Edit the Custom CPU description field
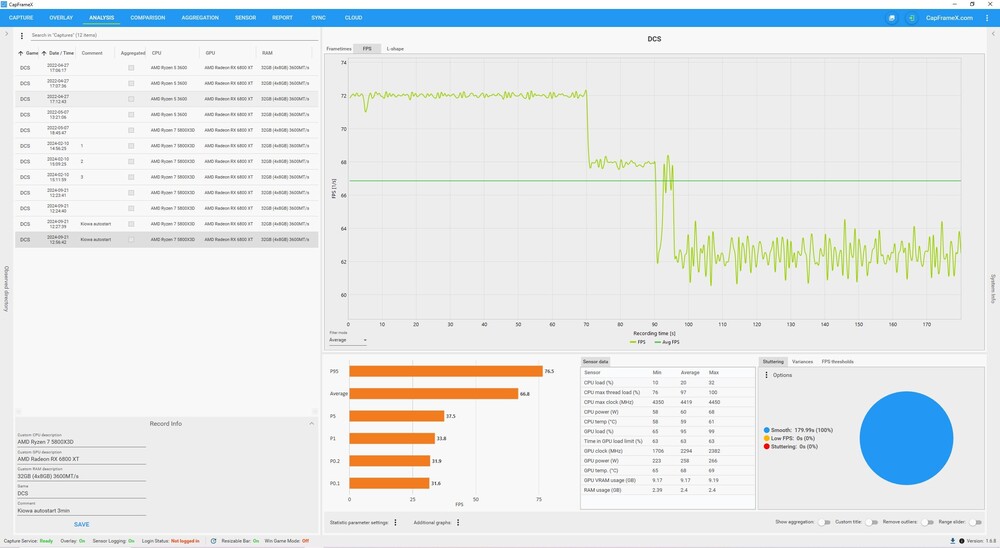 click(x=81, y=441)
